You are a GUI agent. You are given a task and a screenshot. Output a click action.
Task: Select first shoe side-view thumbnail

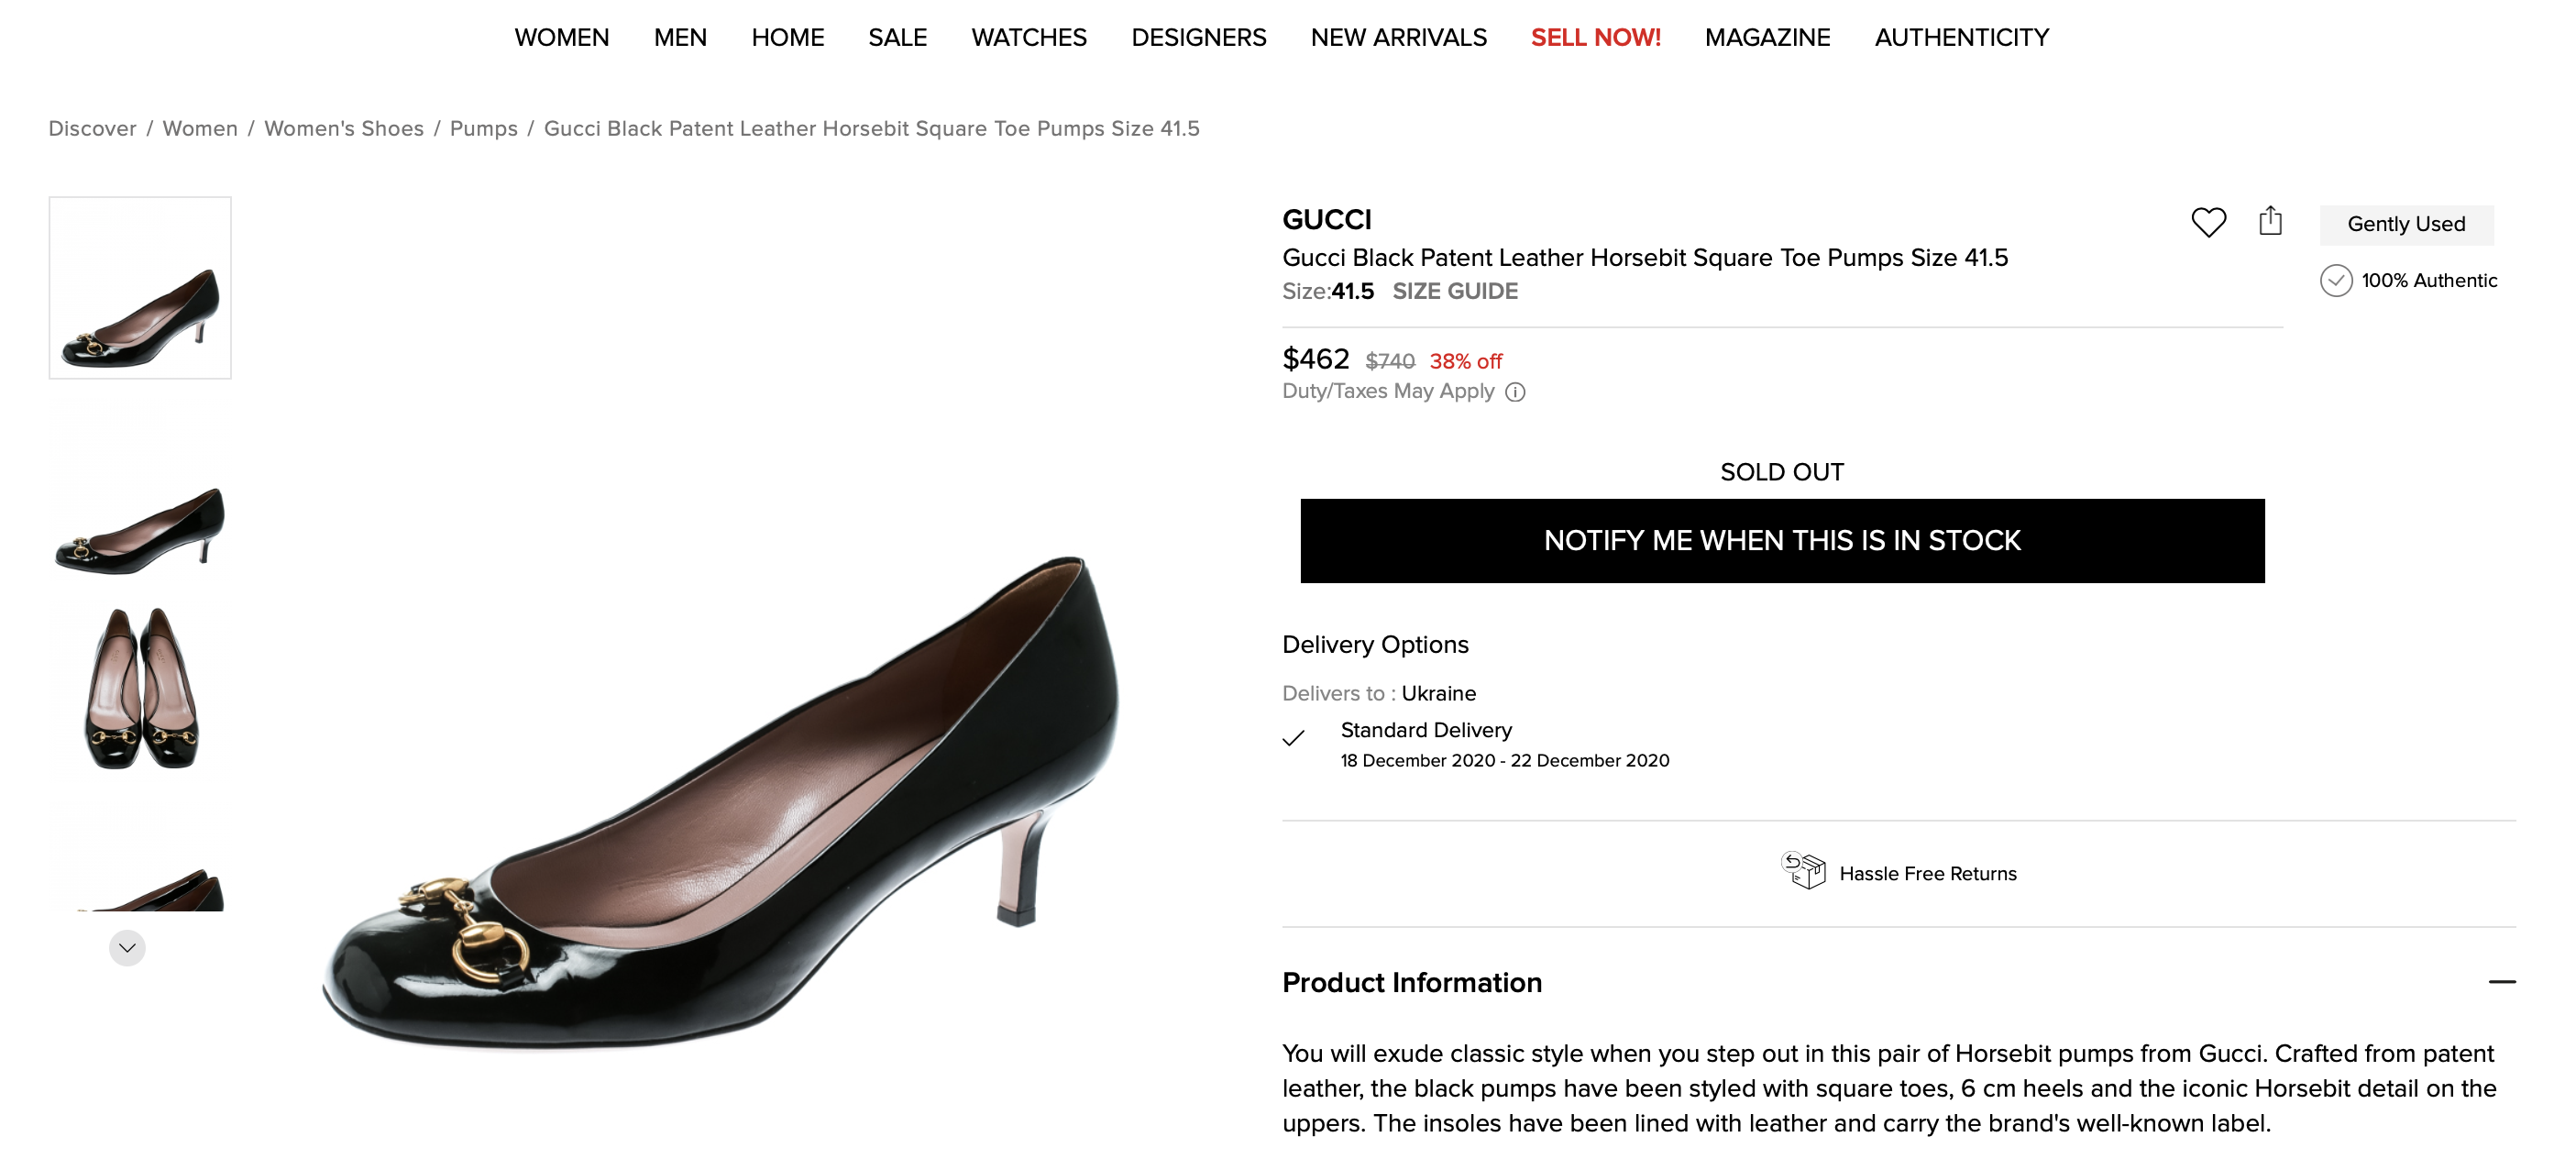pyautogui.click(x=140, y=288)
